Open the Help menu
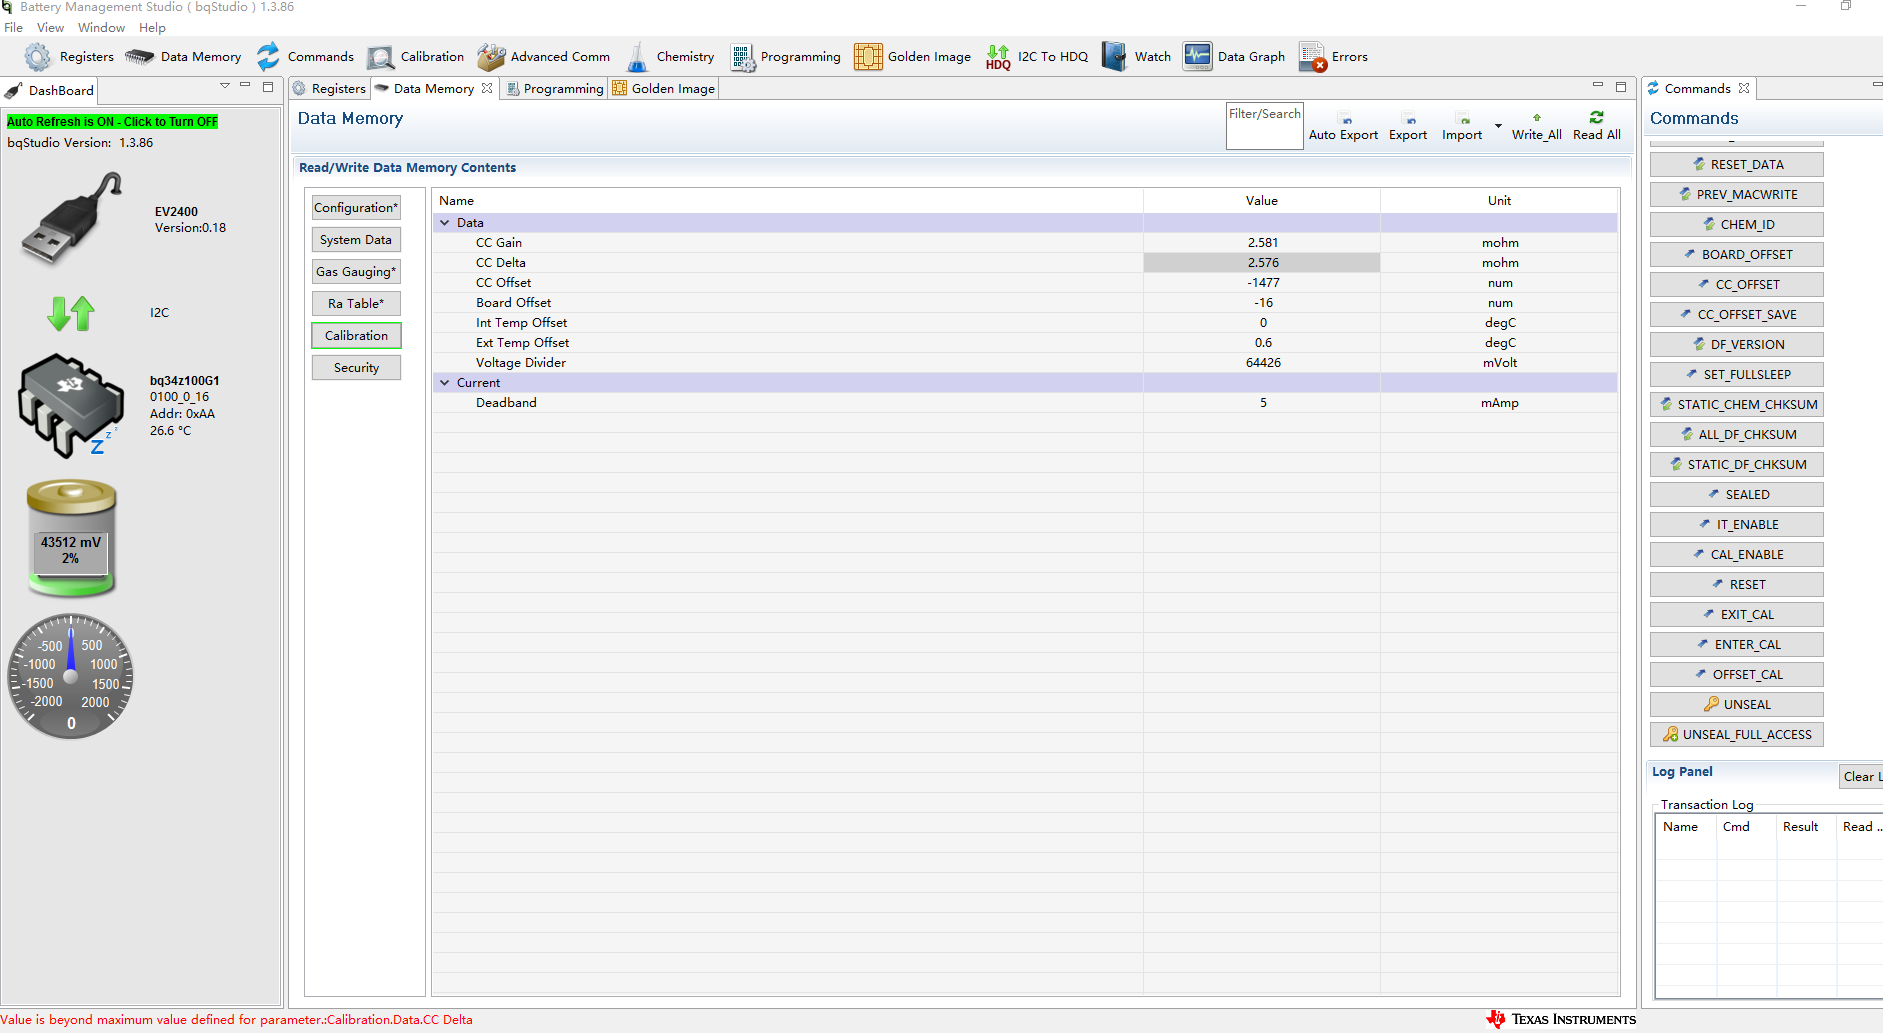The image size is (1883, 1033). pos(152,28)
